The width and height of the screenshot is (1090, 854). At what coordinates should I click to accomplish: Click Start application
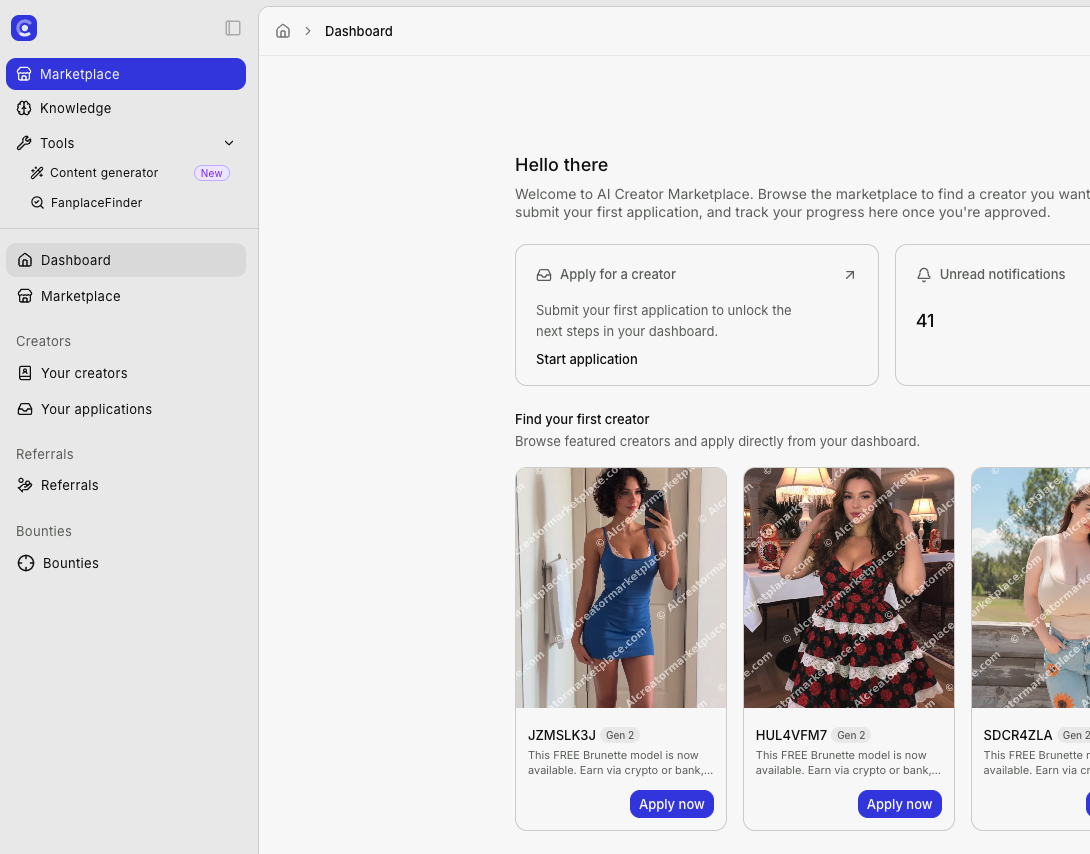[x=587, y=359]
